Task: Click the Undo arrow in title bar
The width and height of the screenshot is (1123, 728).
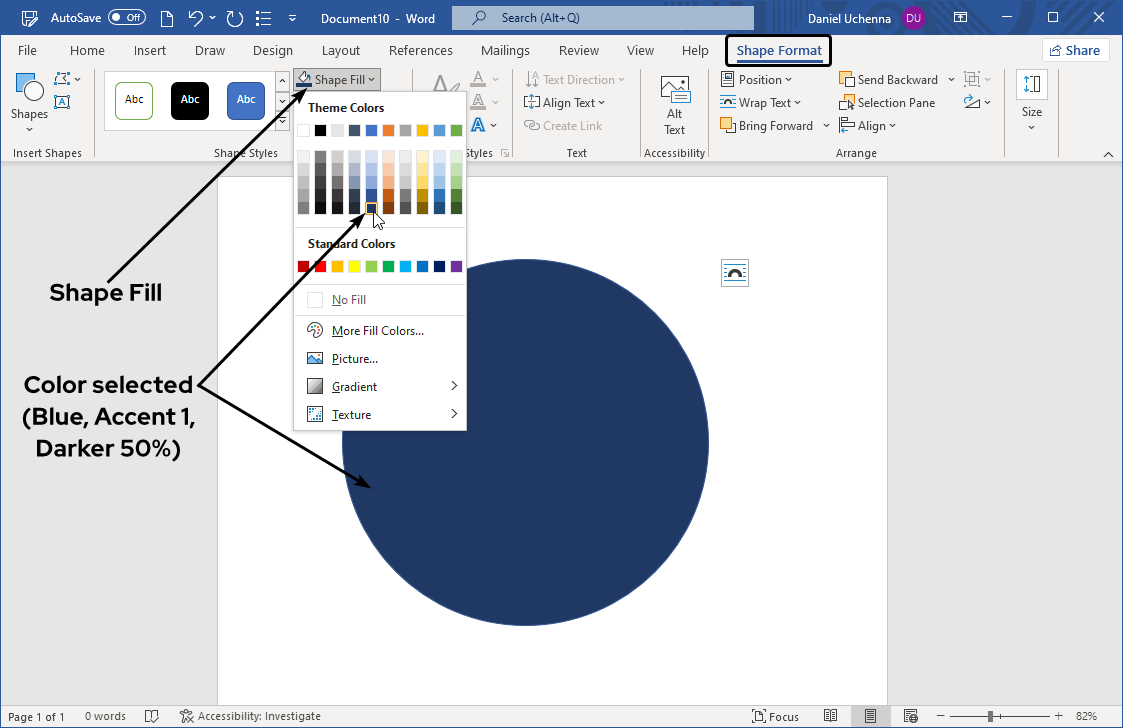Action: pos(197,18)
